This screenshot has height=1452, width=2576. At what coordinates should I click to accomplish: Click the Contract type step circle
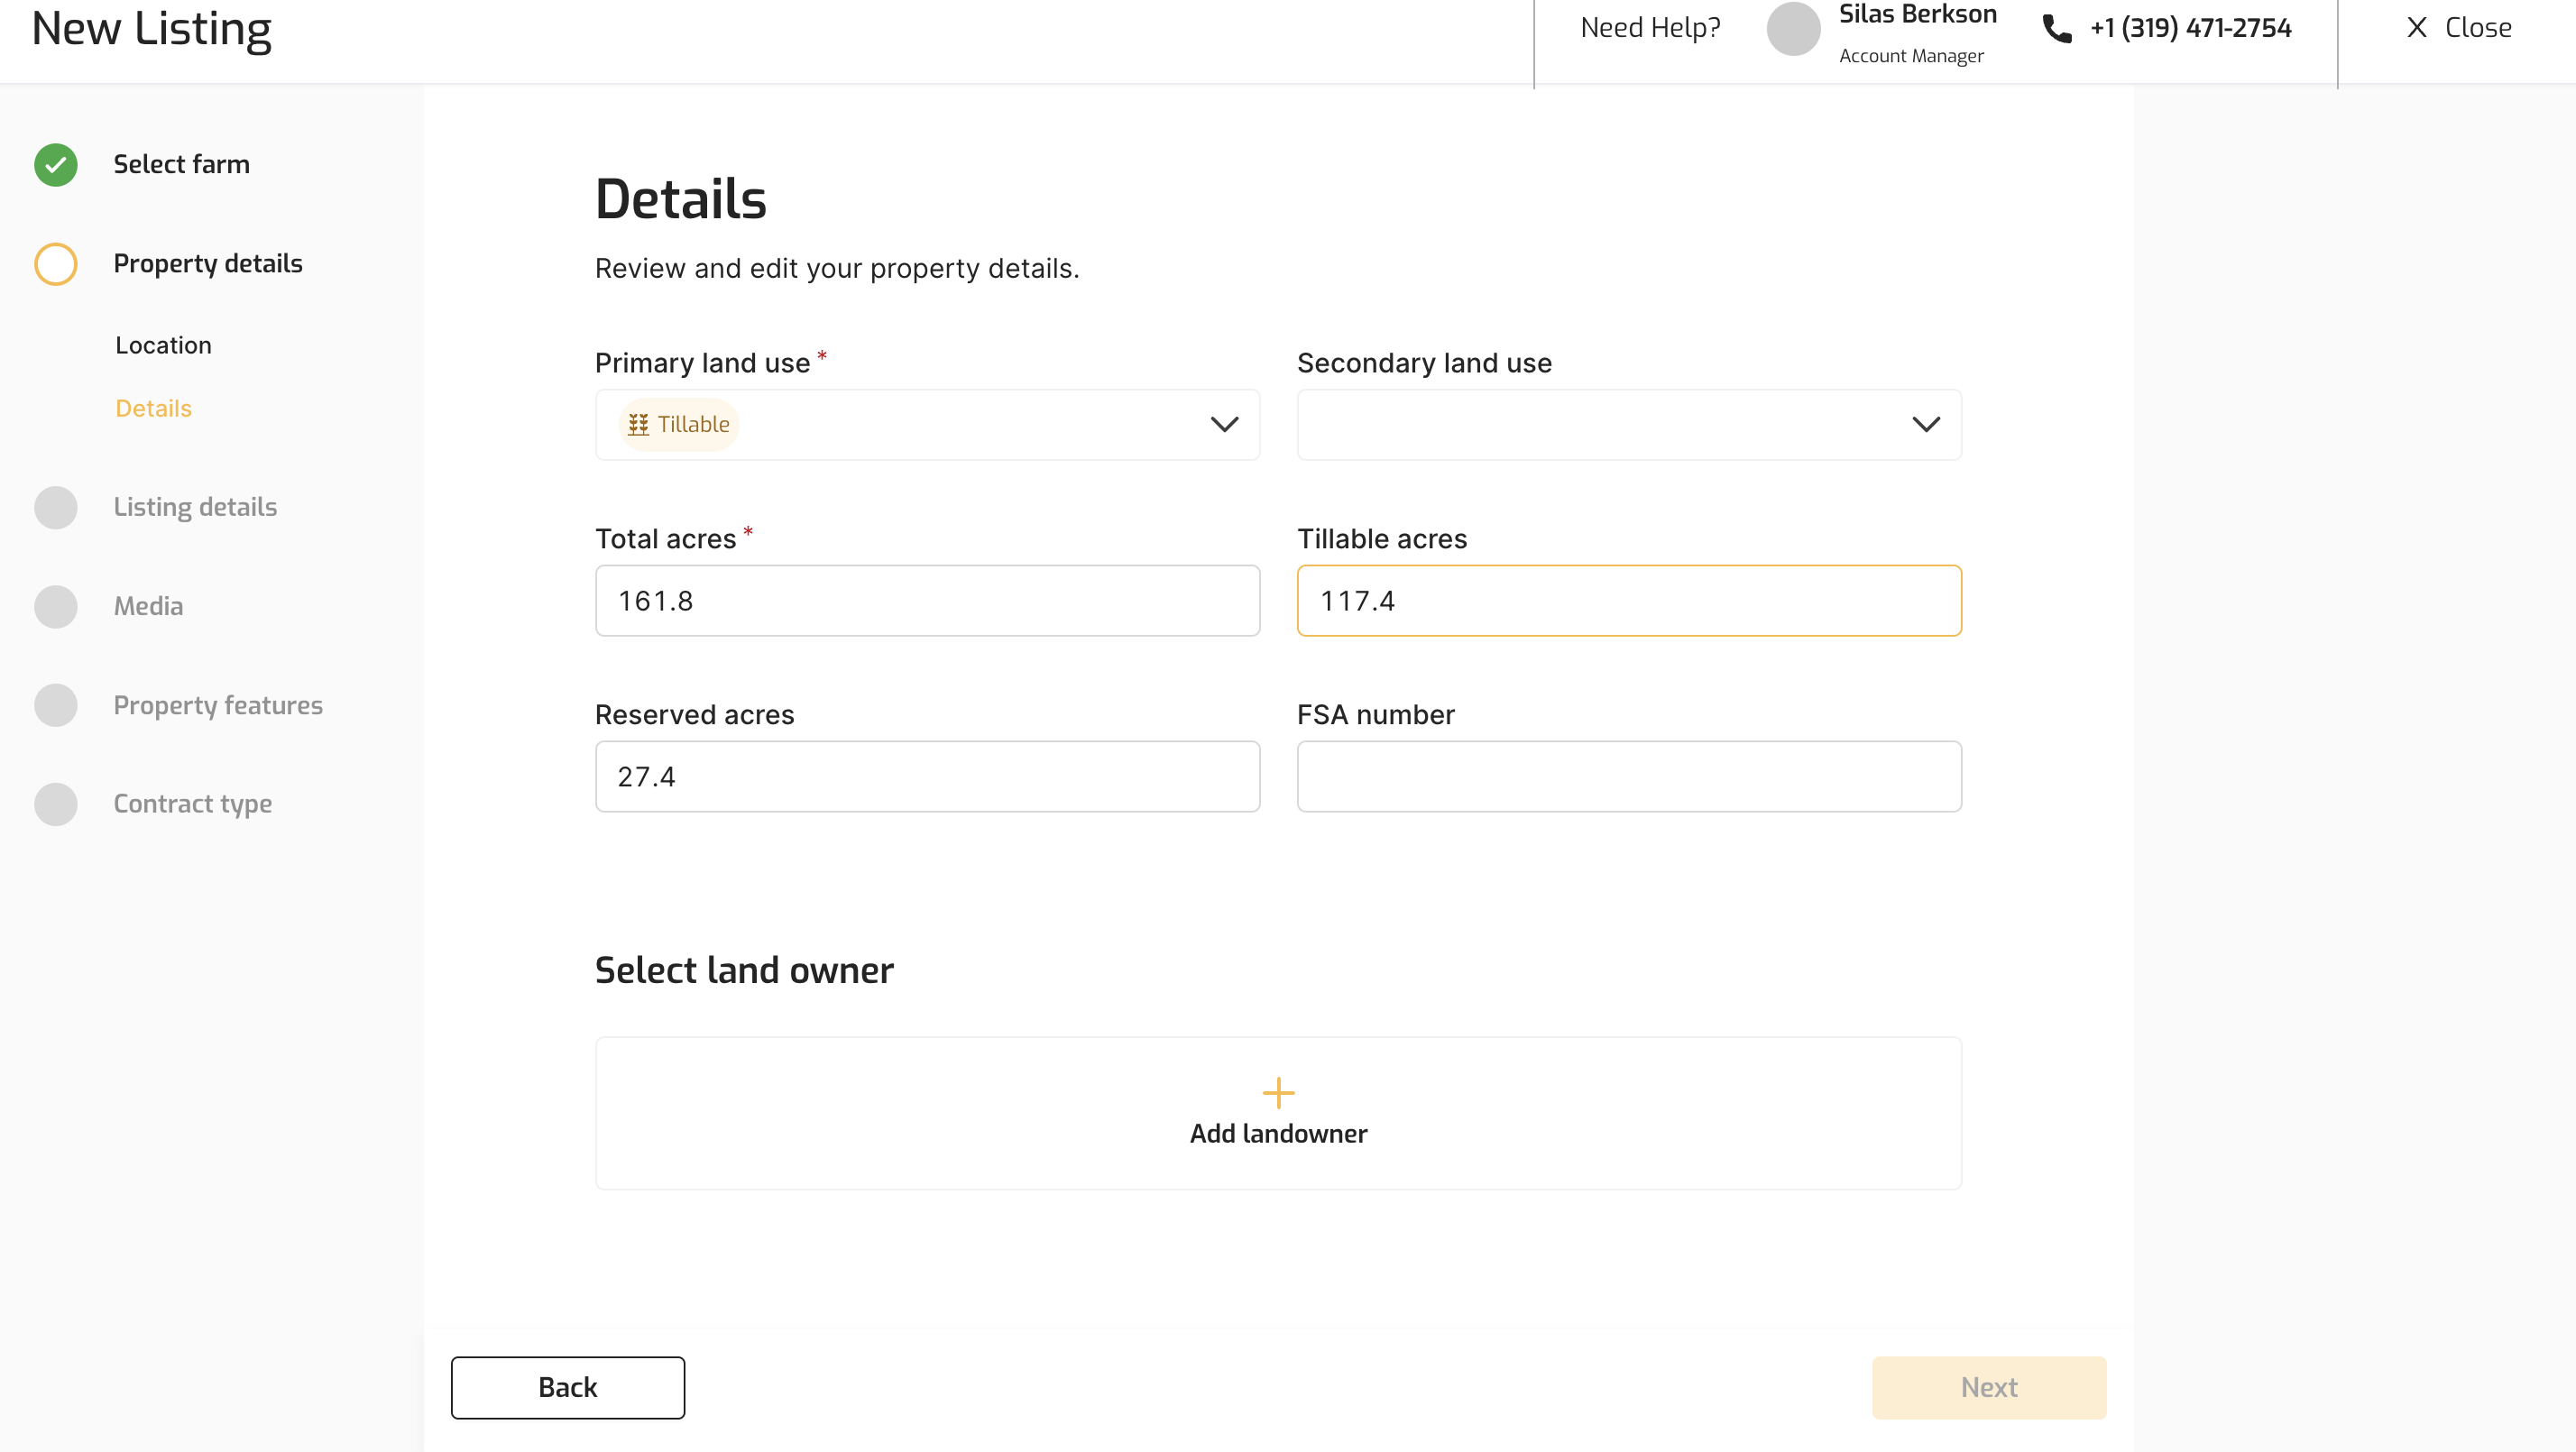click(x=56, y=804)
